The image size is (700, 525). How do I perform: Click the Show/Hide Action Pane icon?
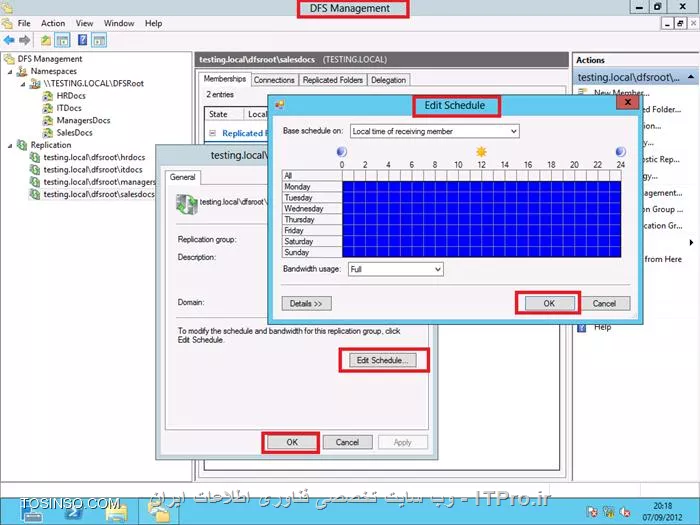99,40
